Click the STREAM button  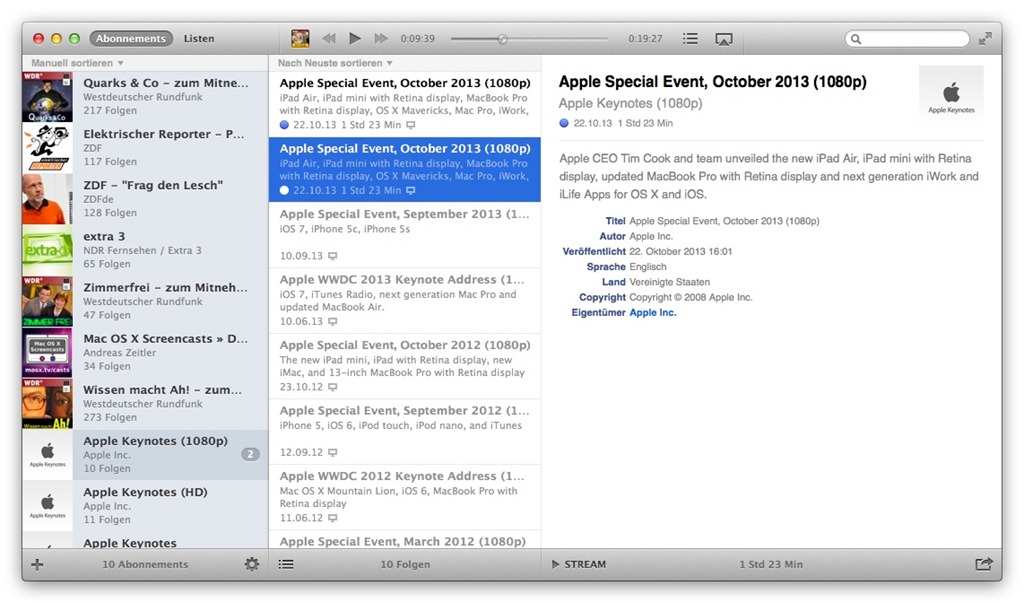(x=579, y=564)
